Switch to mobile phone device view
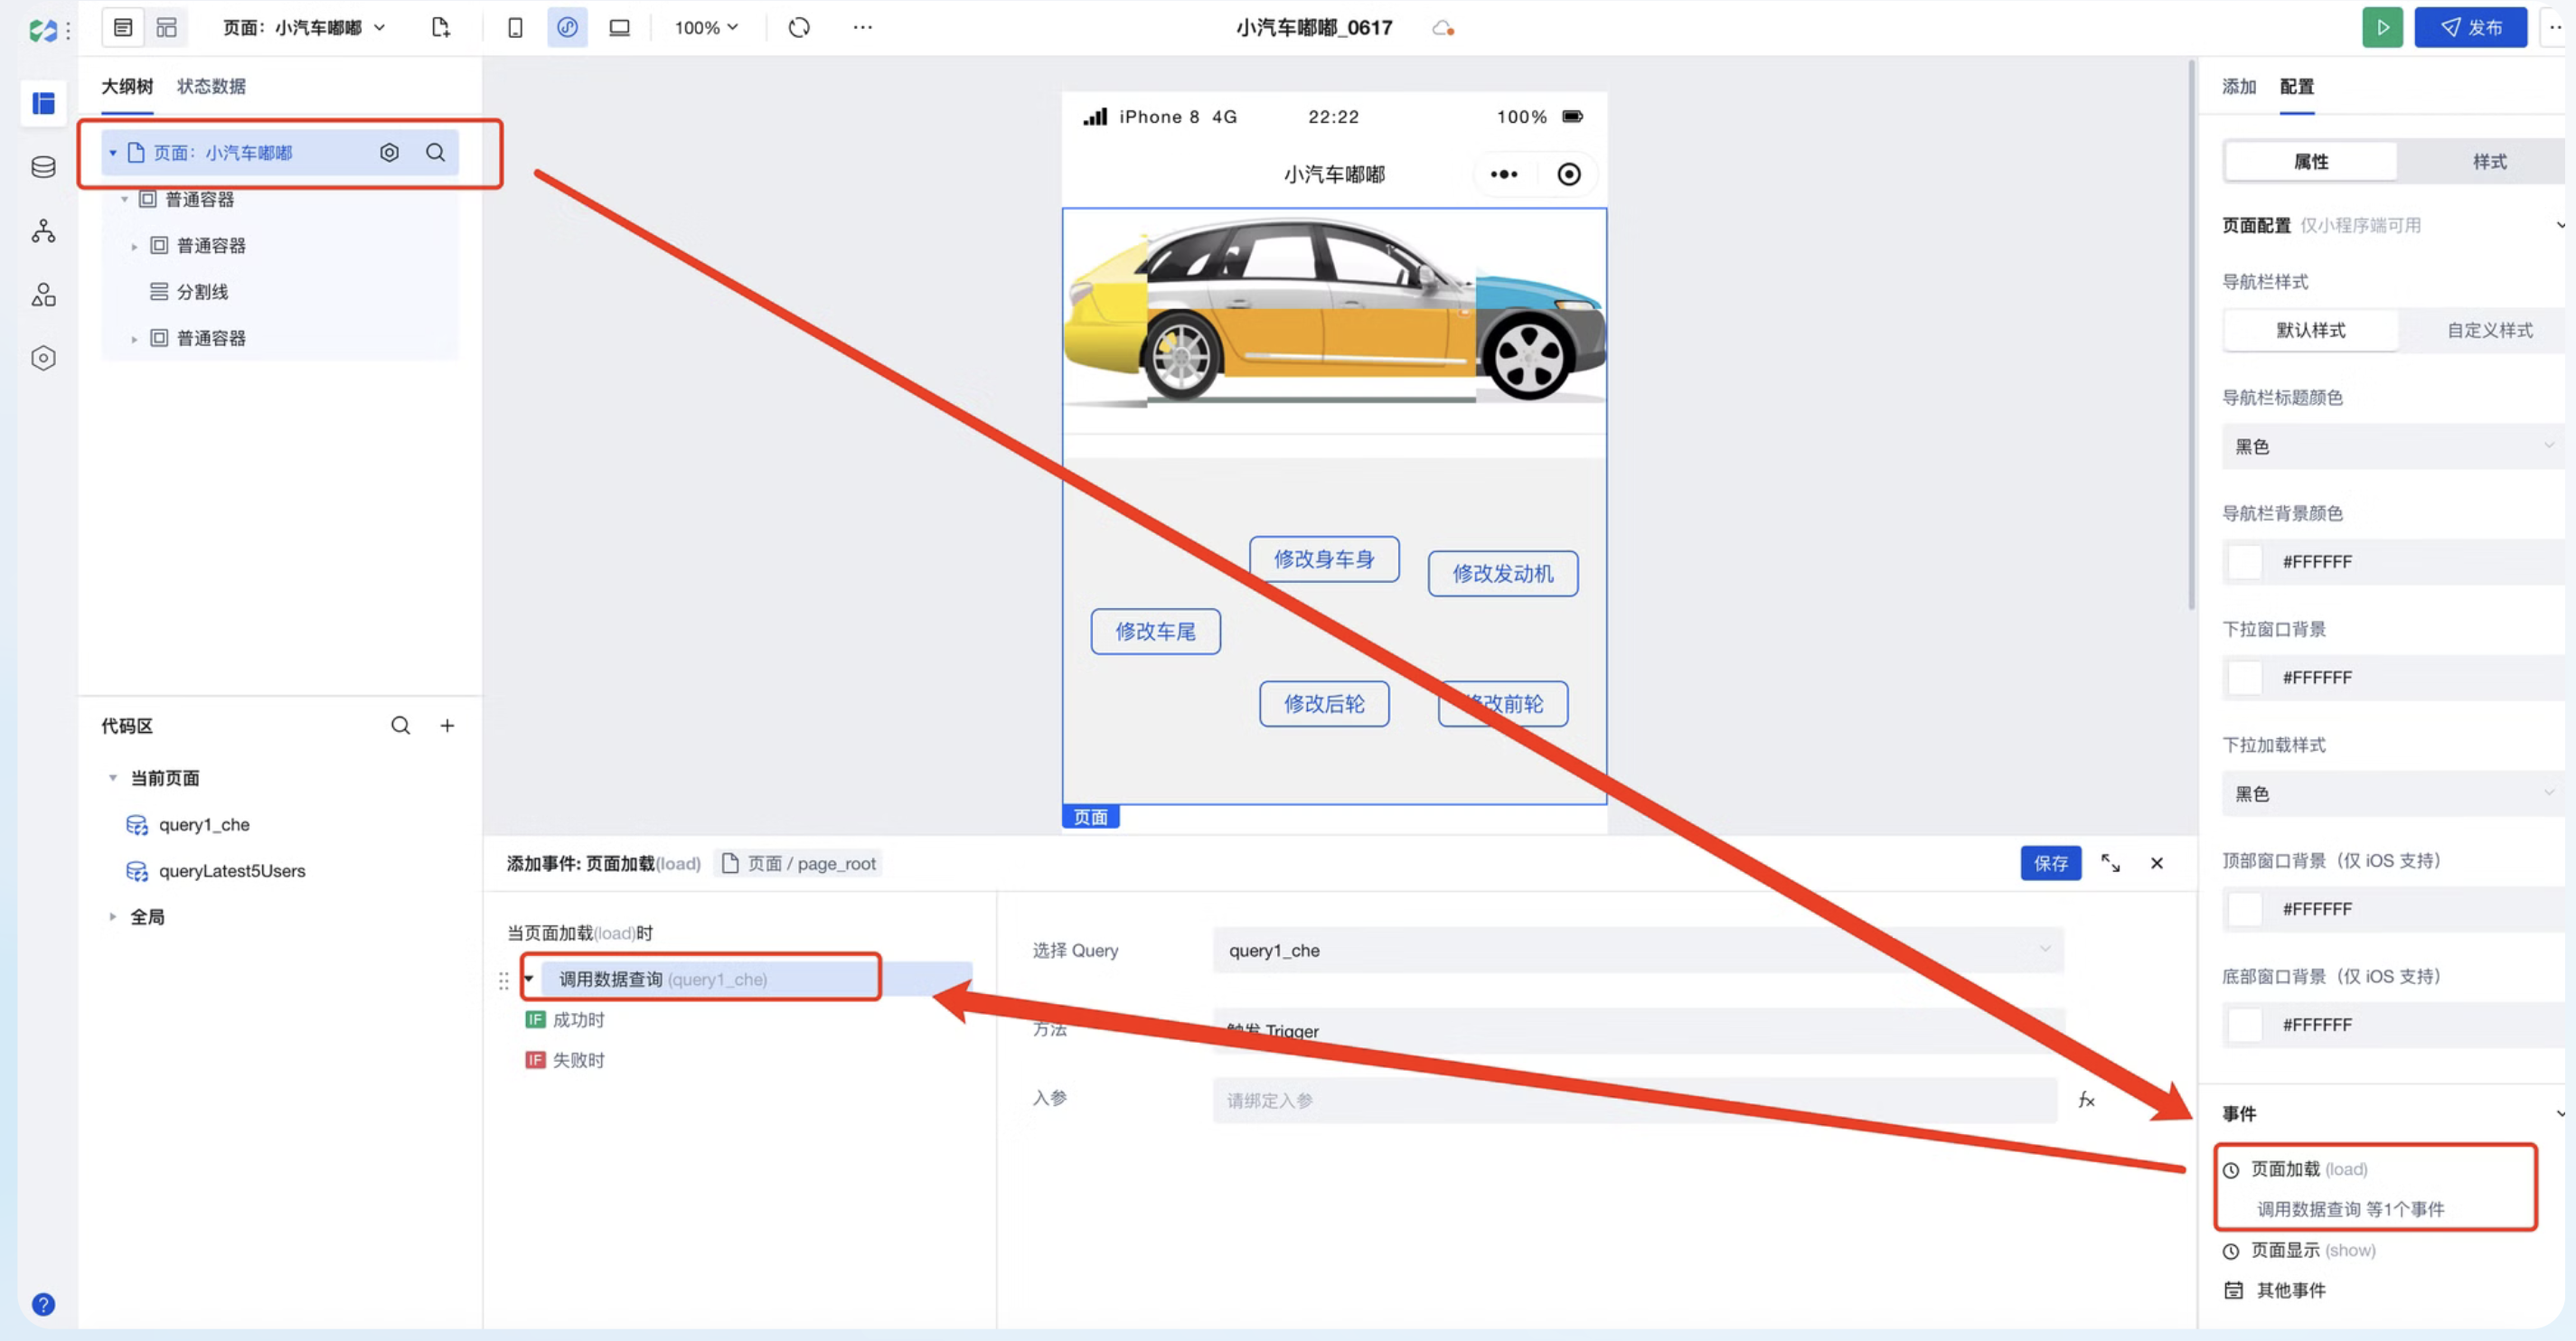This screenshot has width=2576, height=1341. (515, 27)
